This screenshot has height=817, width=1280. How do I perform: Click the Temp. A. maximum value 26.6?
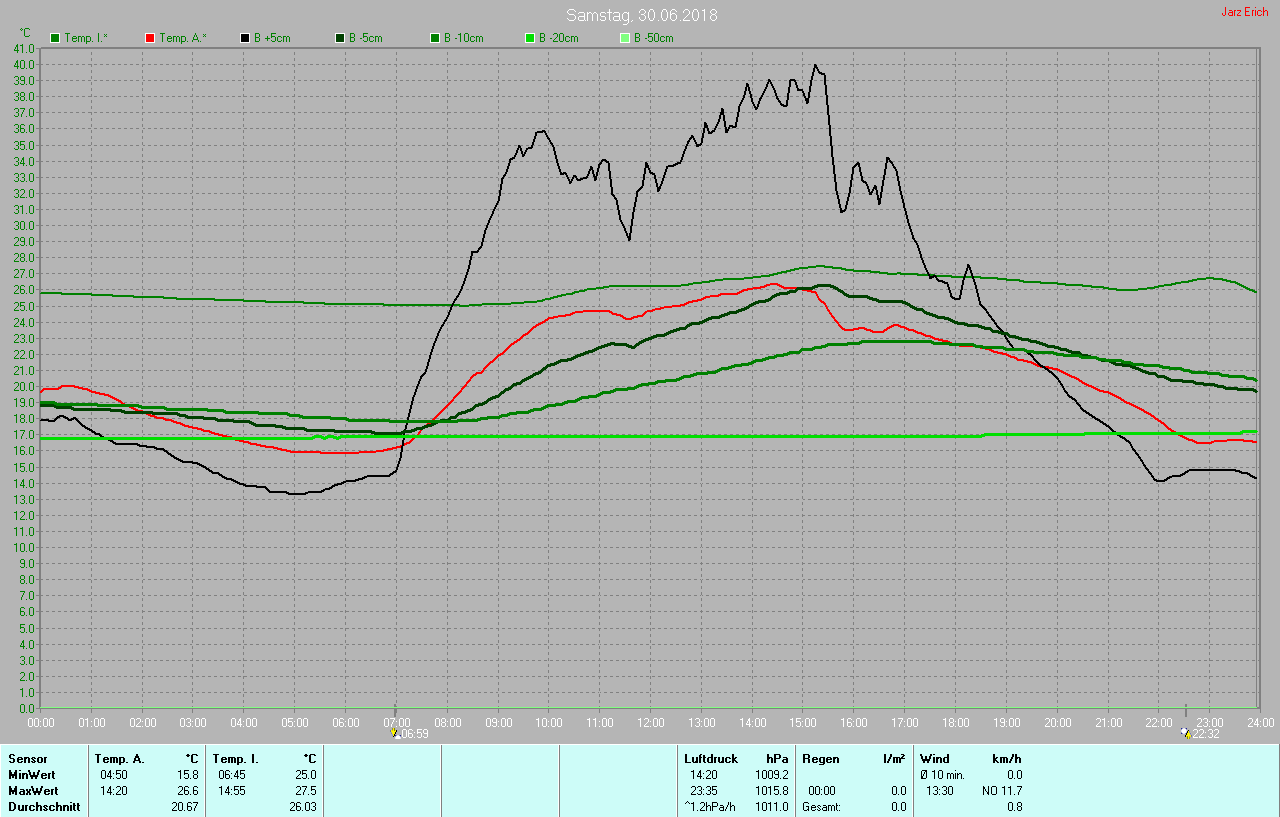point(187,791)
